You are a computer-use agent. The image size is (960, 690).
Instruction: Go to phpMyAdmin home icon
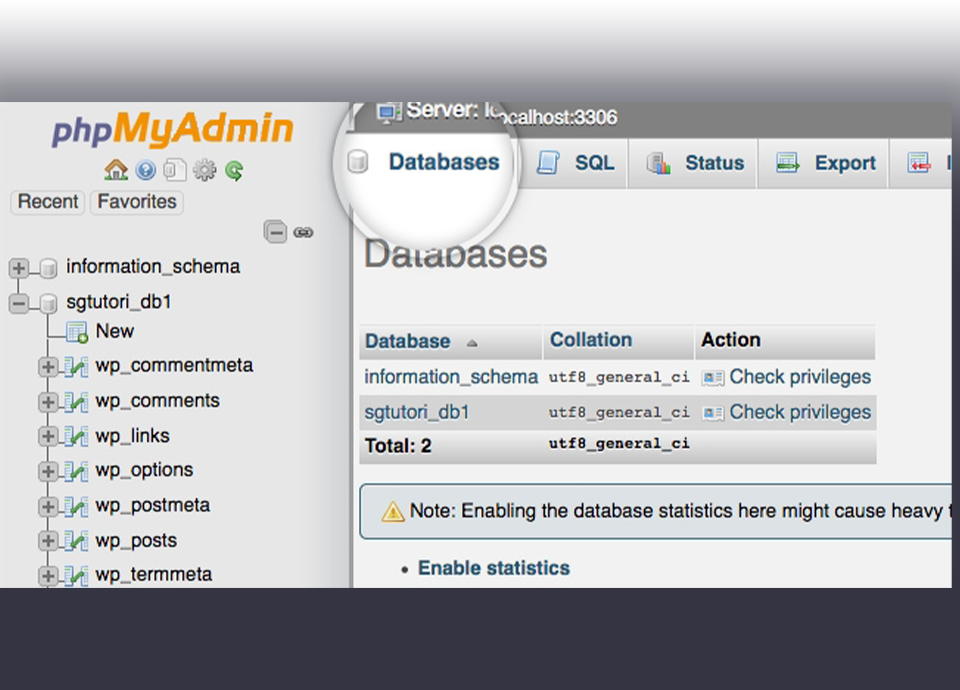point(116,170)
